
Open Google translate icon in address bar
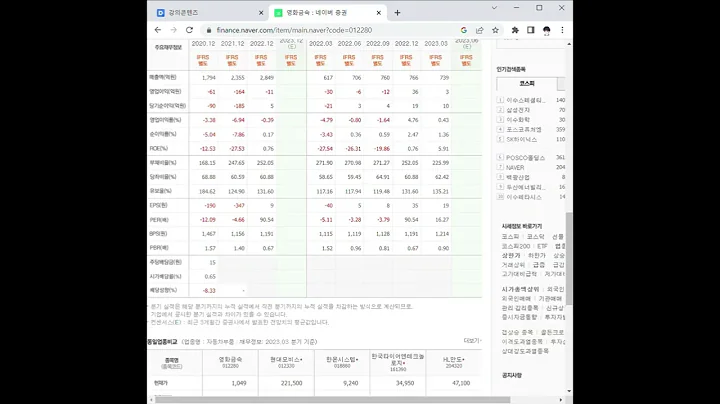pos(464,30)
